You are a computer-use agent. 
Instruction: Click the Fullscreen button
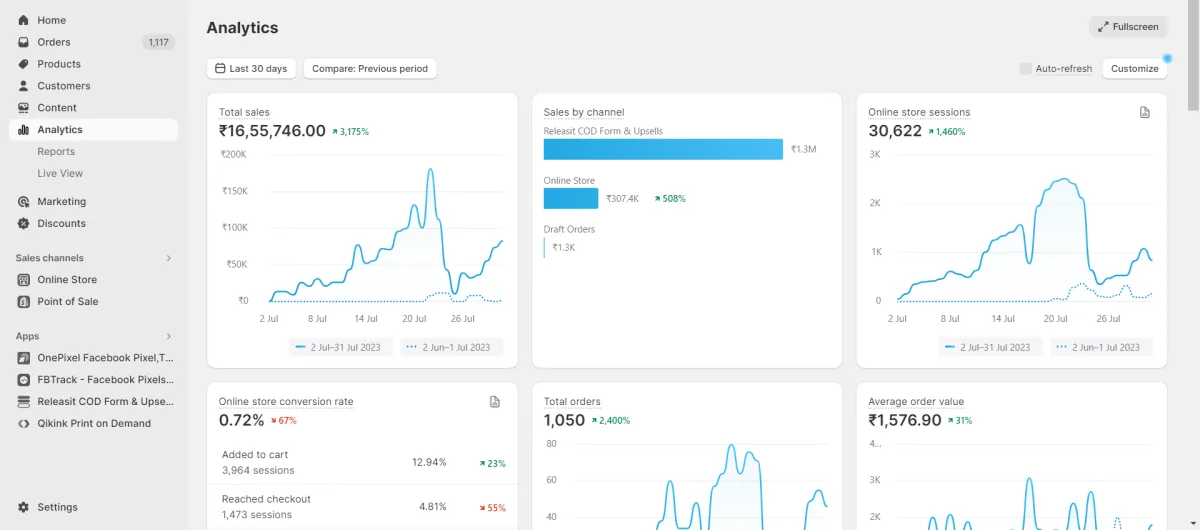[x=1128, y=27]
